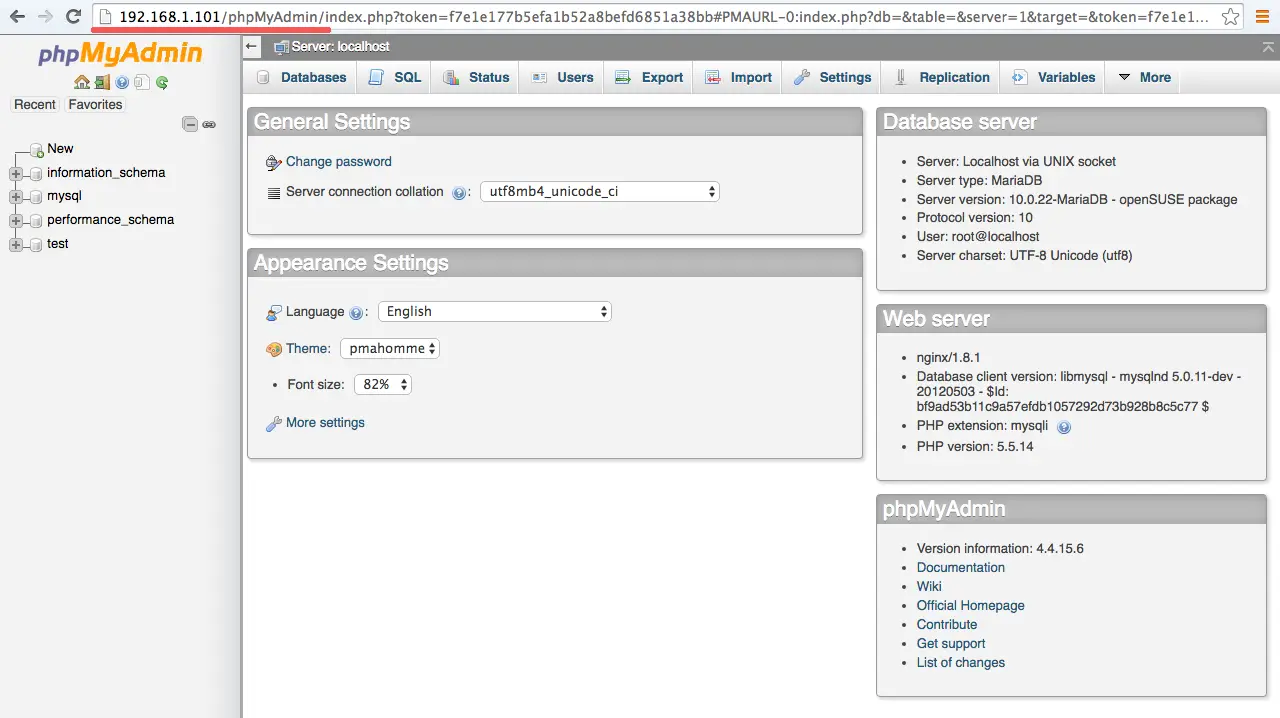Screen dimensions: 1280x718
Task: Click the Collapse all minus icon in navigation
Action: (190, 125)
